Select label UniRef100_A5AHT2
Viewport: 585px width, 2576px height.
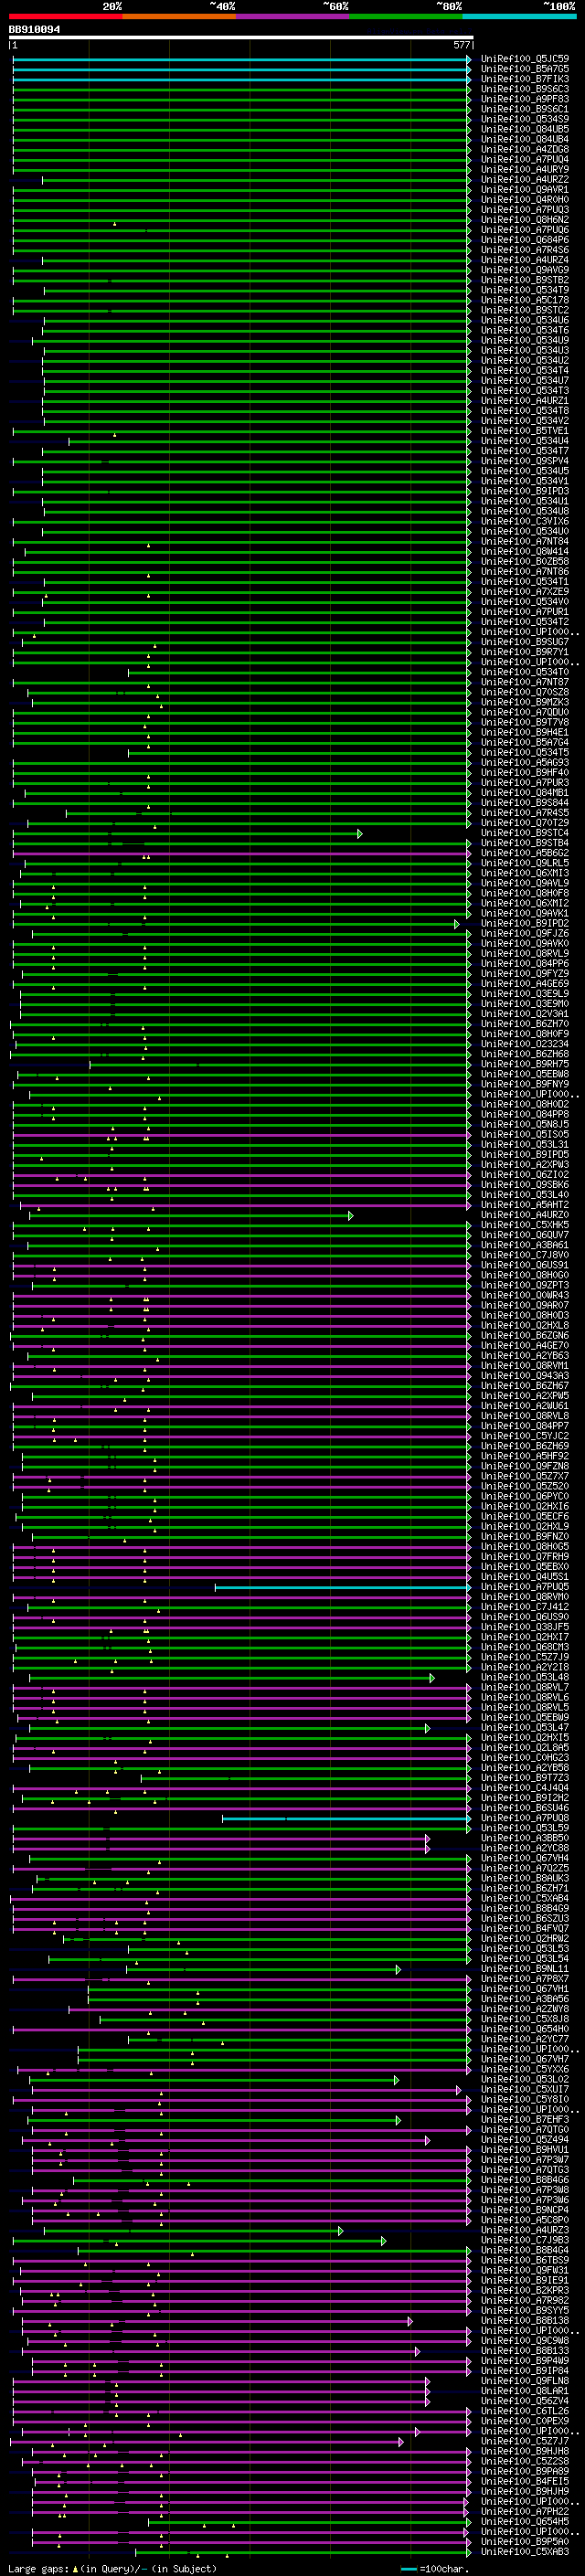click(x=525, y=1205)
